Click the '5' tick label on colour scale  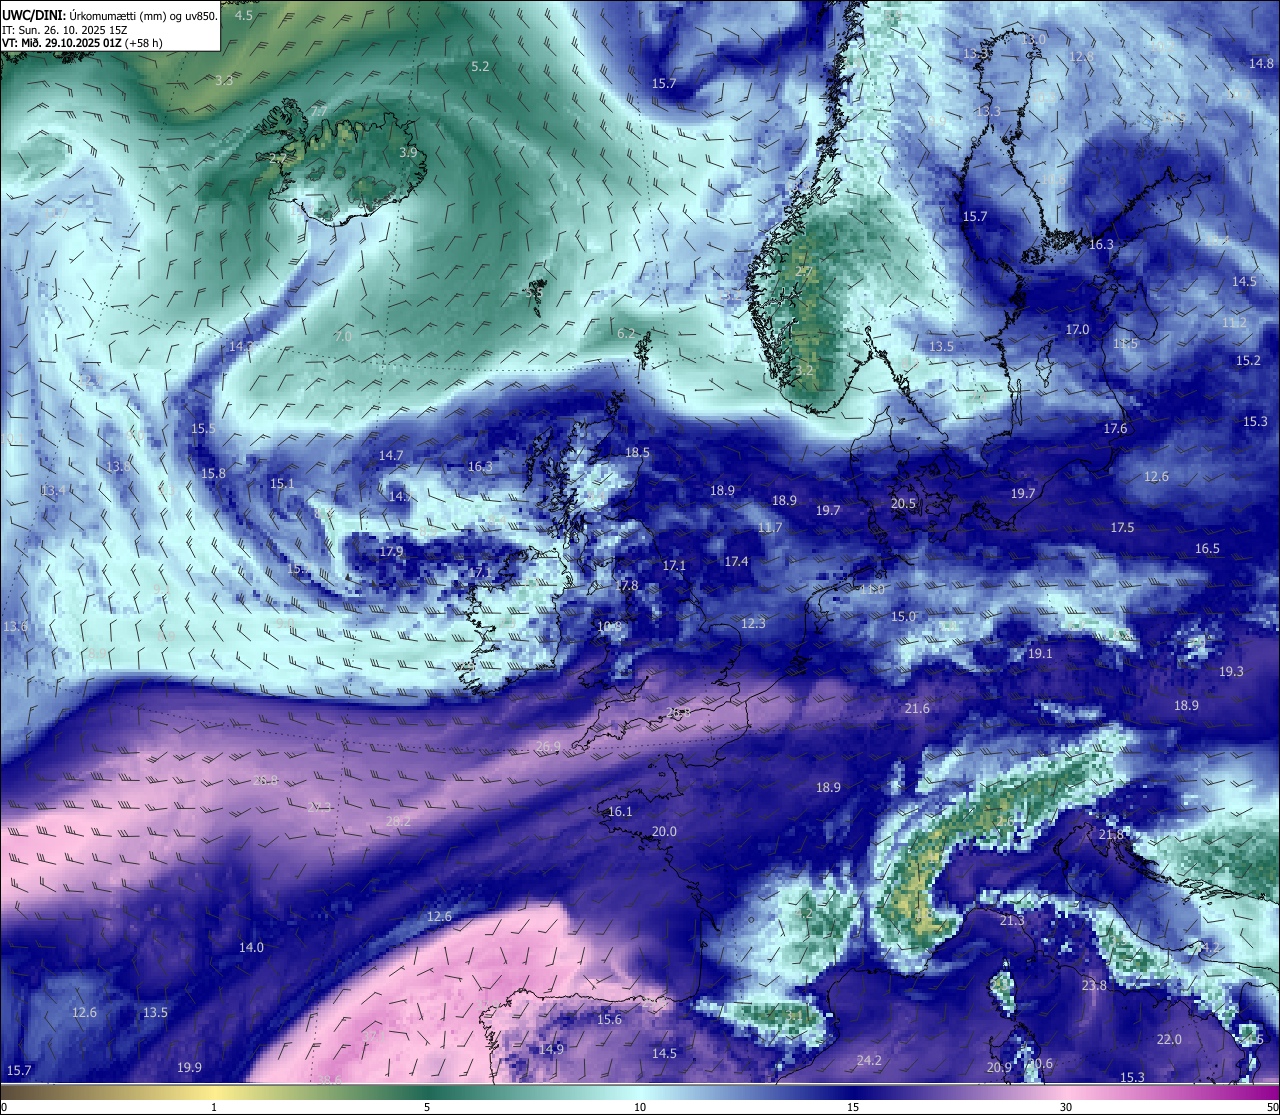coord(427,1107)
